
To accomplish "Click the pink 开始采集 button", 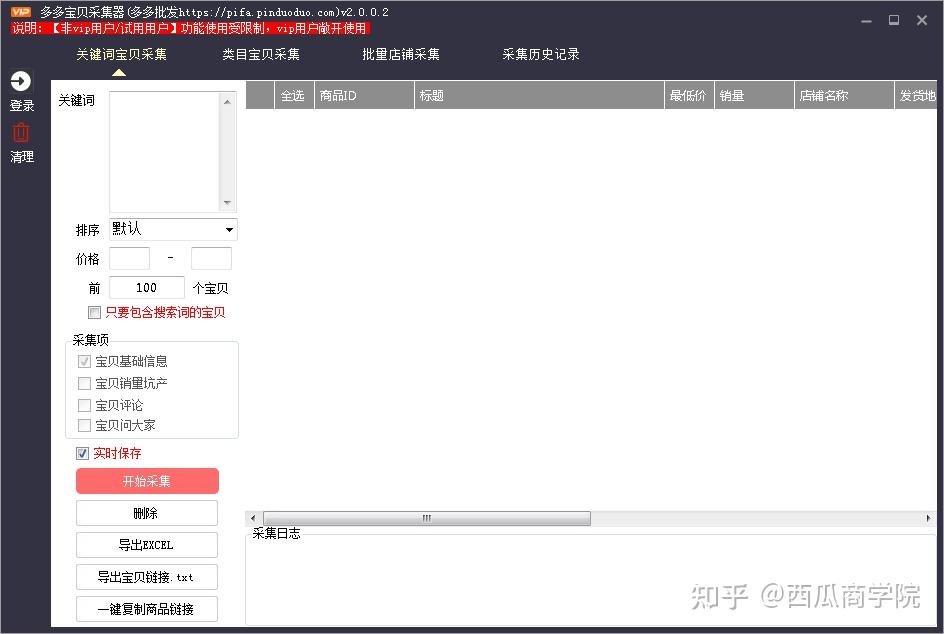I will [146, 481].
